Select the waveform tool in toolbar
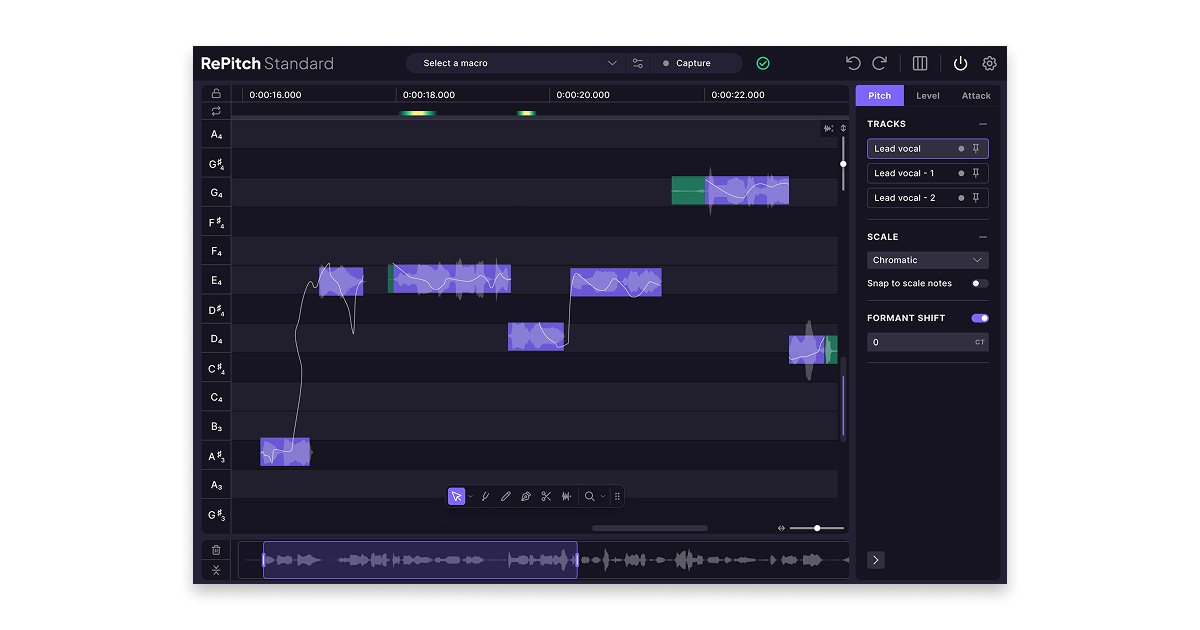 pos(567,496)
